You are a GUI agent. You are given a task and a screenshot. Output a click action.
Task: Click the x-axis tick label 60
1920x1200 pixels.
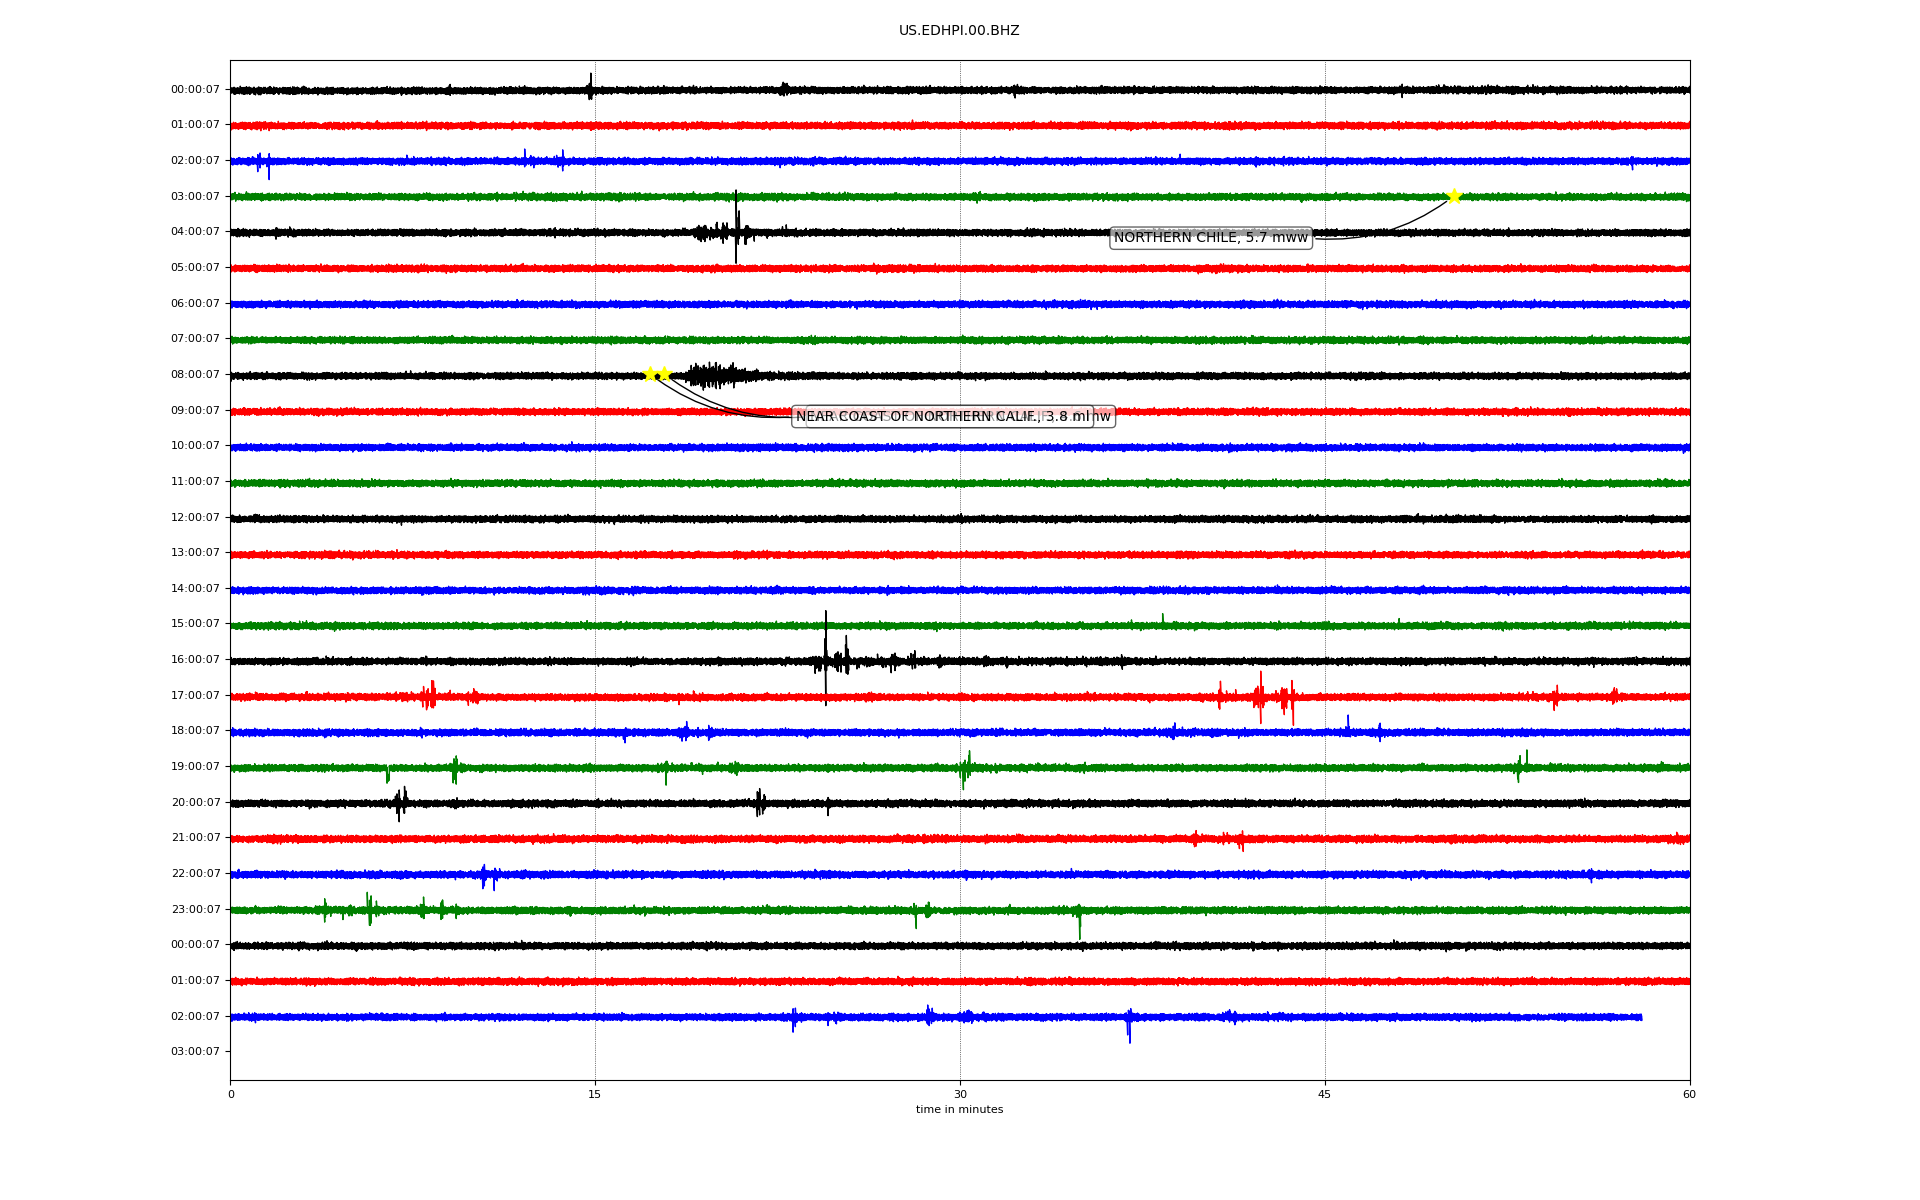tap(1689, 1095)
